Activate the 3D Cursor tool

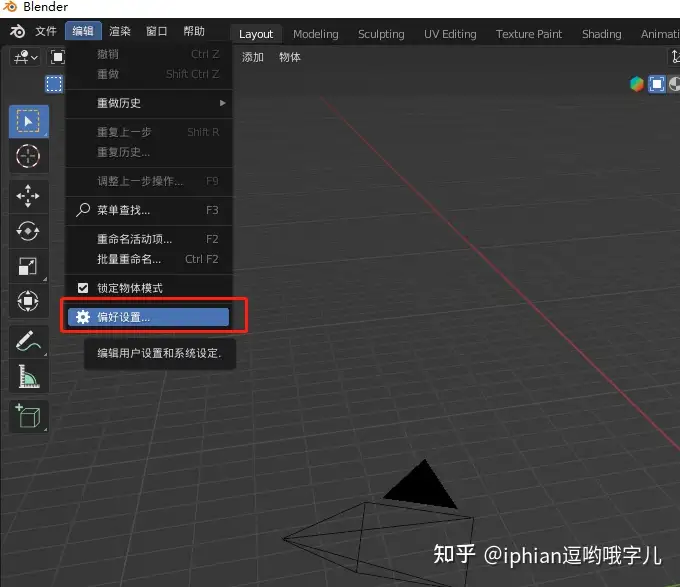pyautogui.click(x=29, y=156)
